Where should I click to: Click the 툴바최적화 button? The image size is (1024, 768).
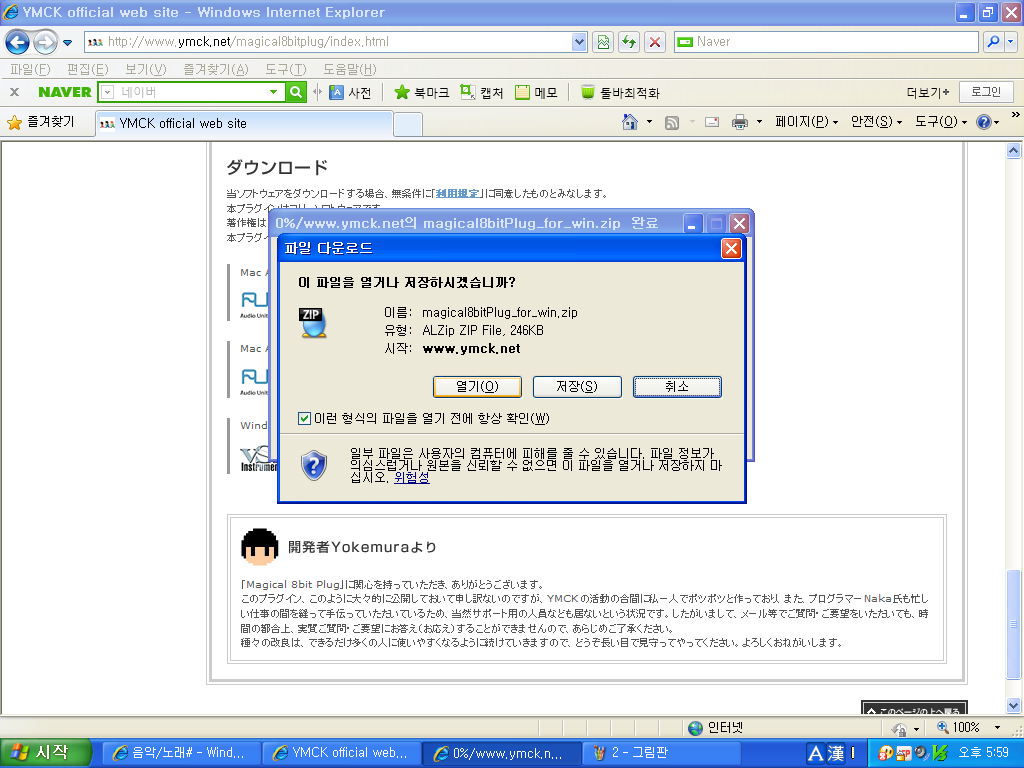(620, 93)
